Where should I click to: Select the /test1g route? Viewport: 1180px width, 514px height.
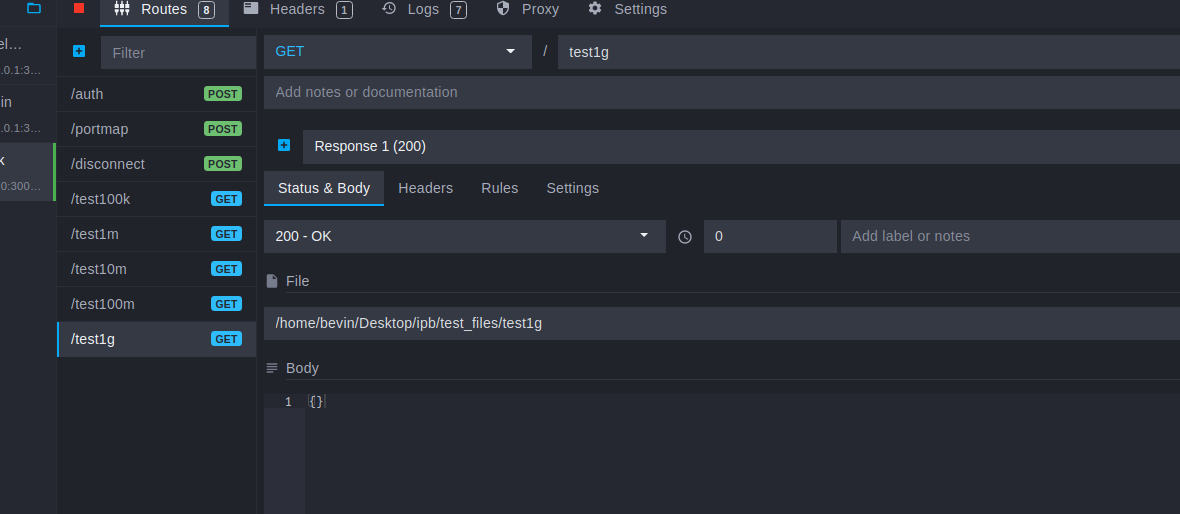coord(157,339)
